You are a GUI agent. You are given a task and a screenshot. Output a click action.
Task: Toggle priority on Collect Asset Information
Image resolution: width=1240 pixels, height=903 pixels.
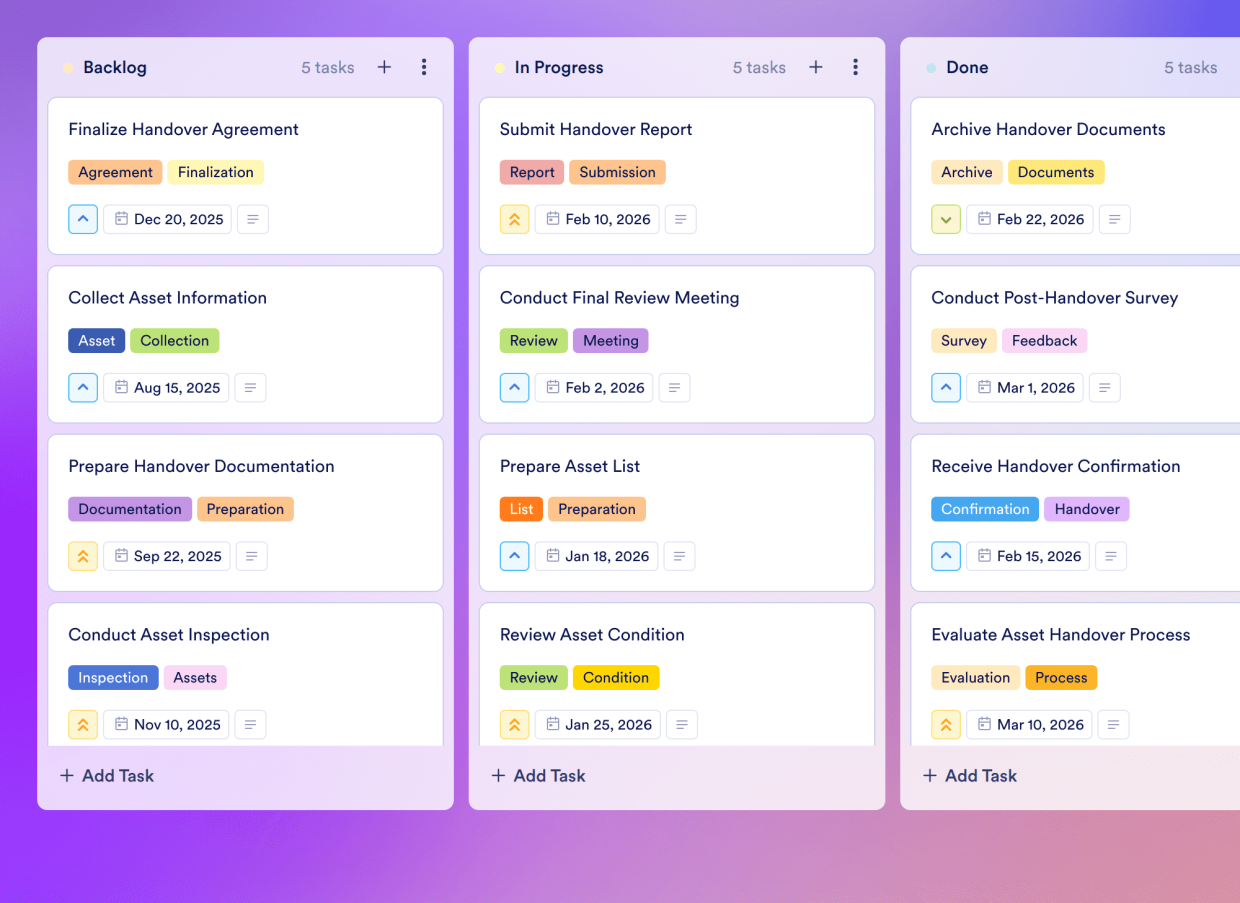click(x=83, y=387)
